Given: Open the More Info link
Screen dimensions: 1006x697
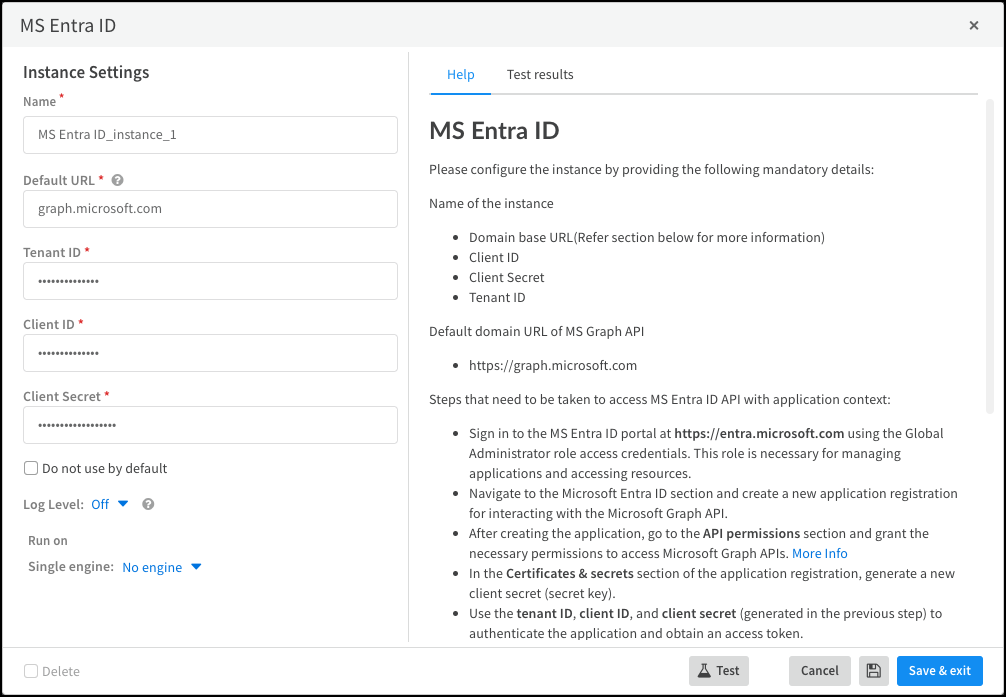Looking at the screenshot, I should 819,553.
